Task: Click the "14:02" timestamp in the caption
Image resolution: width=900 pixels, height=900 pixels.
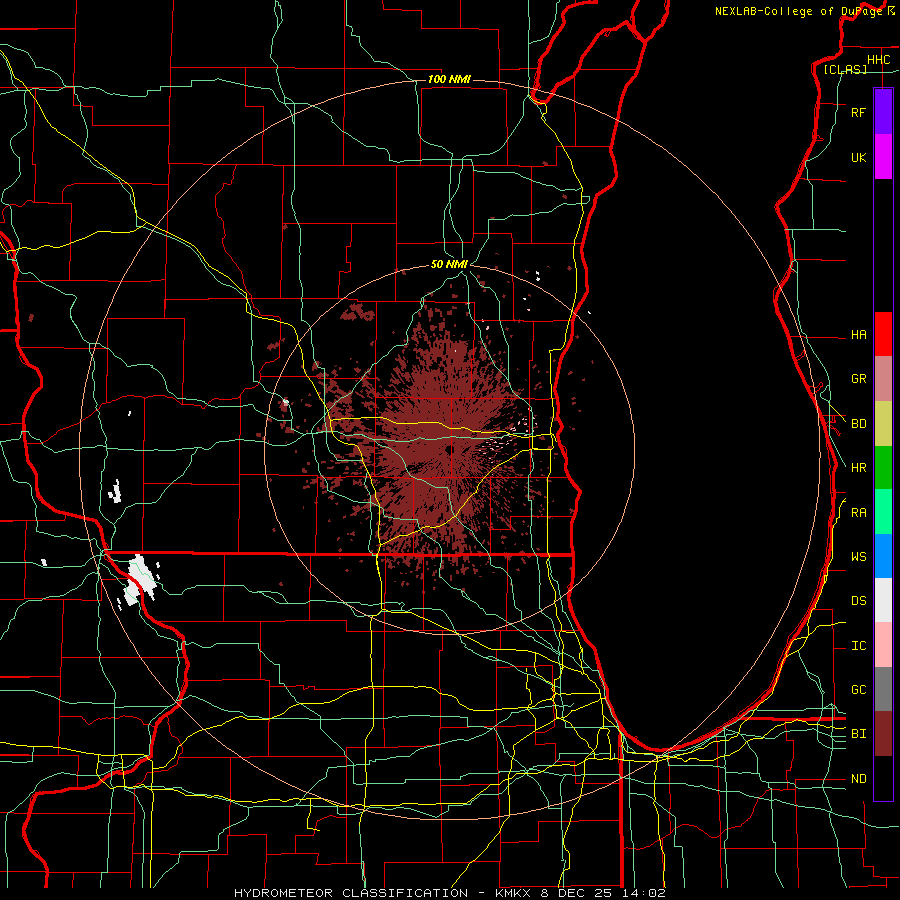Action: tap(645, 893)
